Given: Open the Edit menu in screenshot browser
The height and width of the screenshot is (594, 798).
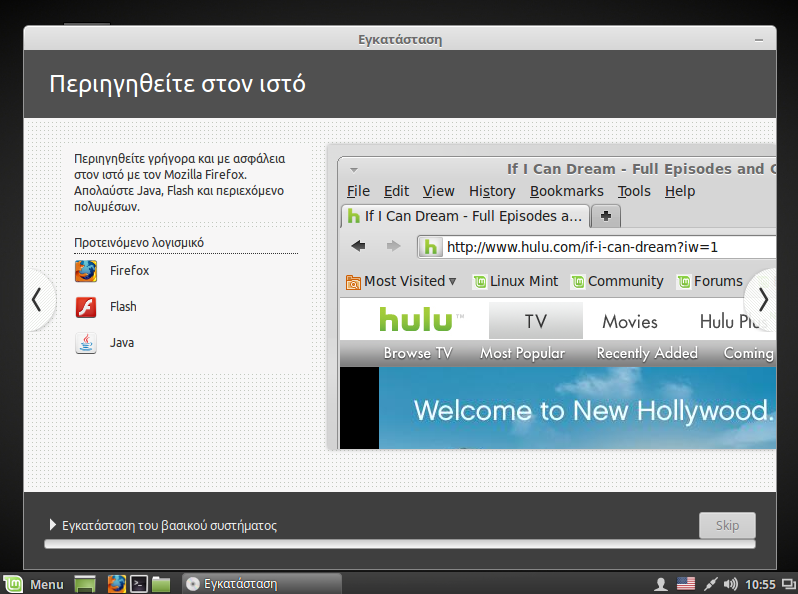Looking at the screenshot, I should point(396,191).
